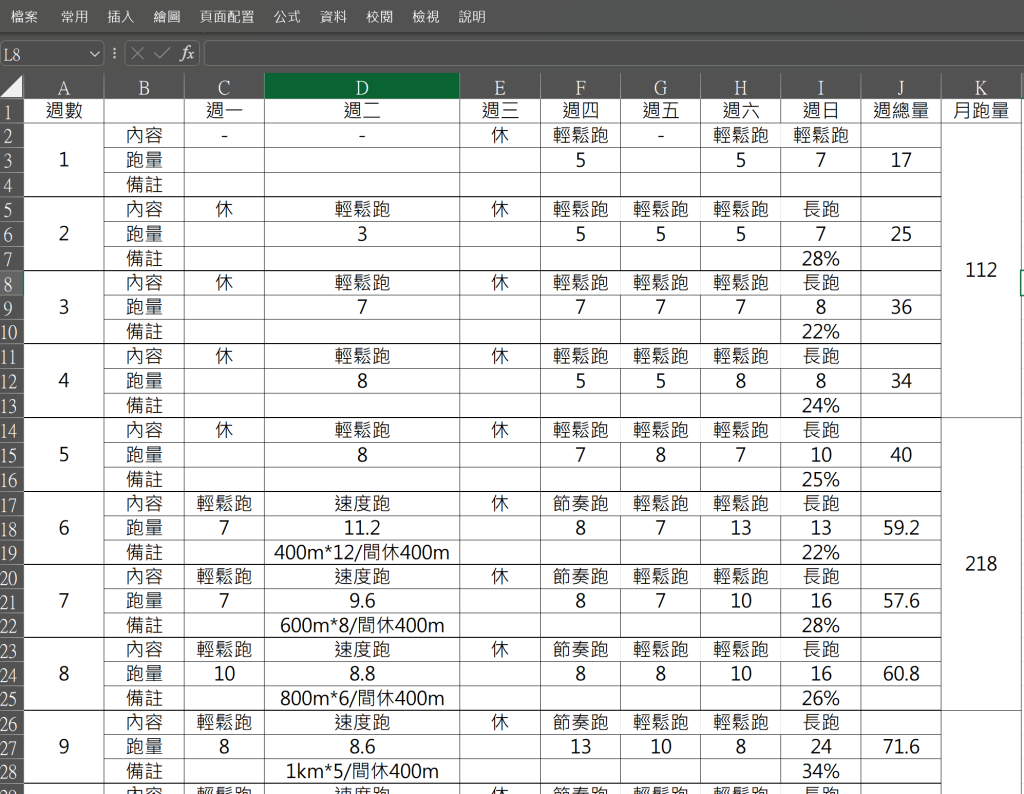This screenshot has height=794, width=1024.
Task: Click the Insert Function fx icon
Action: (x=187, y=54)
